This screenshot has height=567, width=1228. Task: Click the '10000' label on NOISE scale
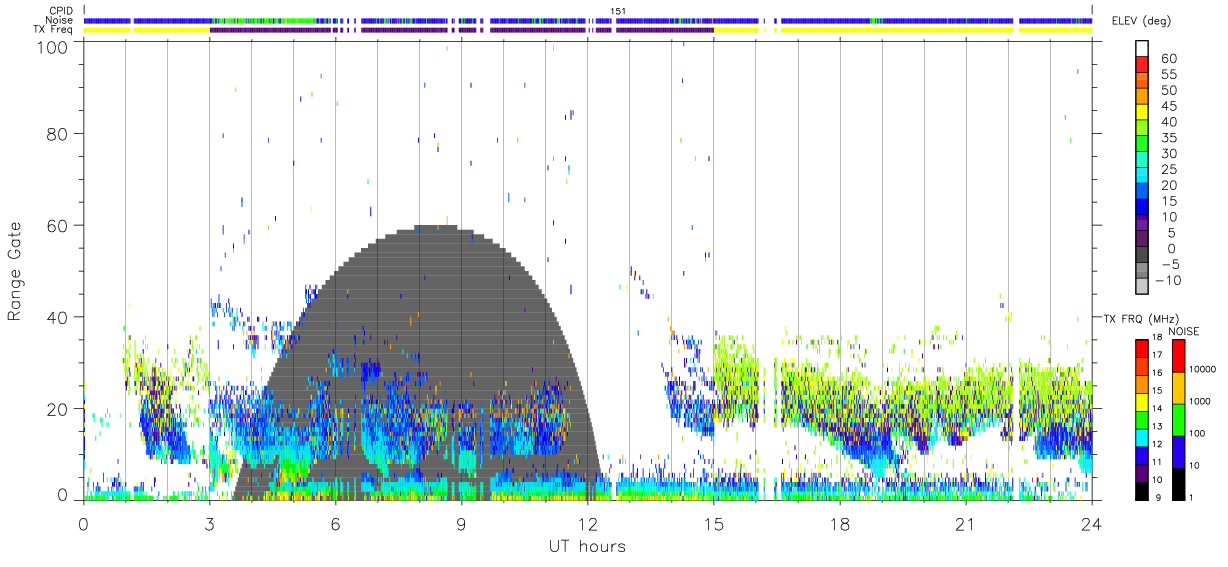pyautogui.click(x=1205, y=370)
